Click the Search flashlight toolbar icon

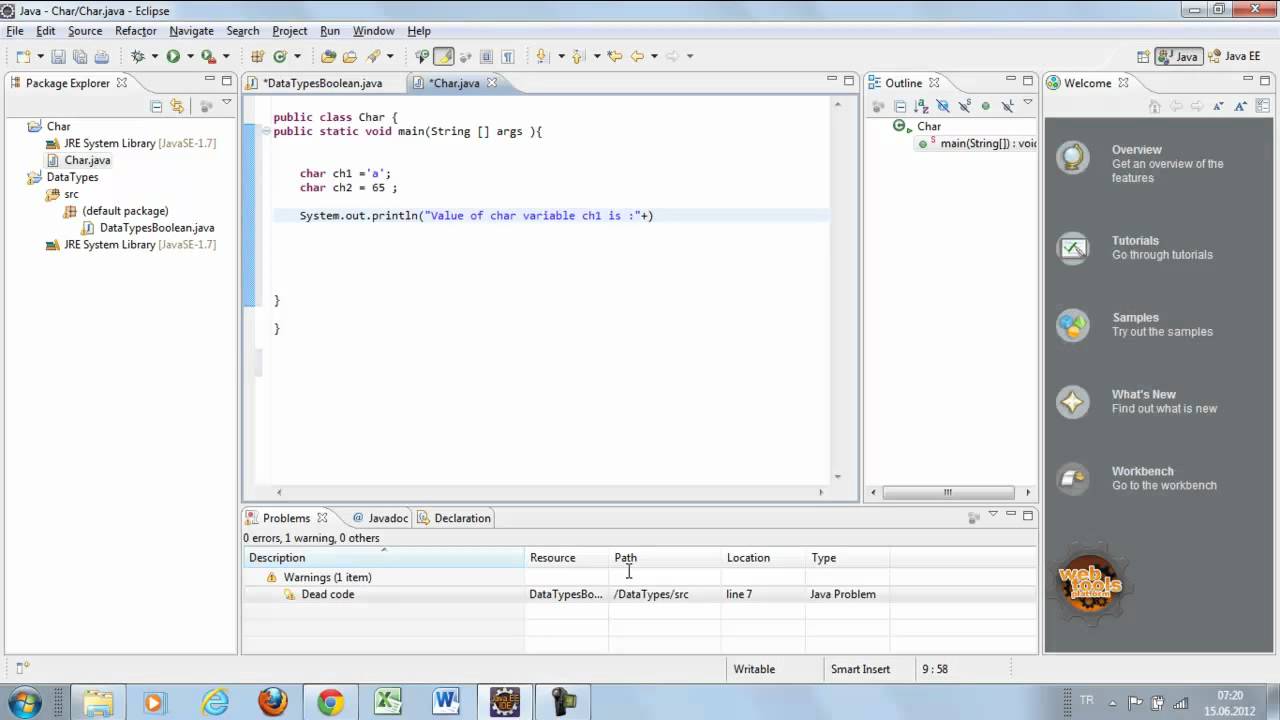tap(373, 57)
